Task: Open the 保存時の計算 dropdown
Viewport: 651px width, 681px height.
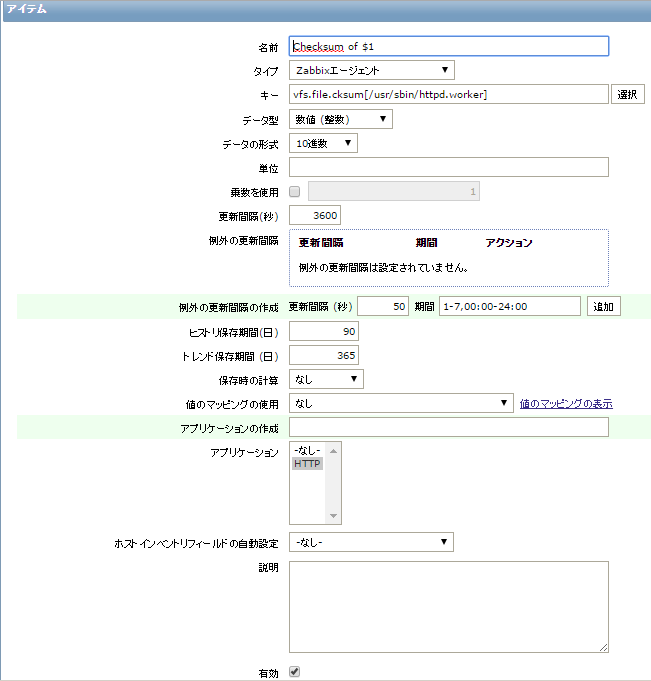Action: pyautogui.click(x=326, y=380)
